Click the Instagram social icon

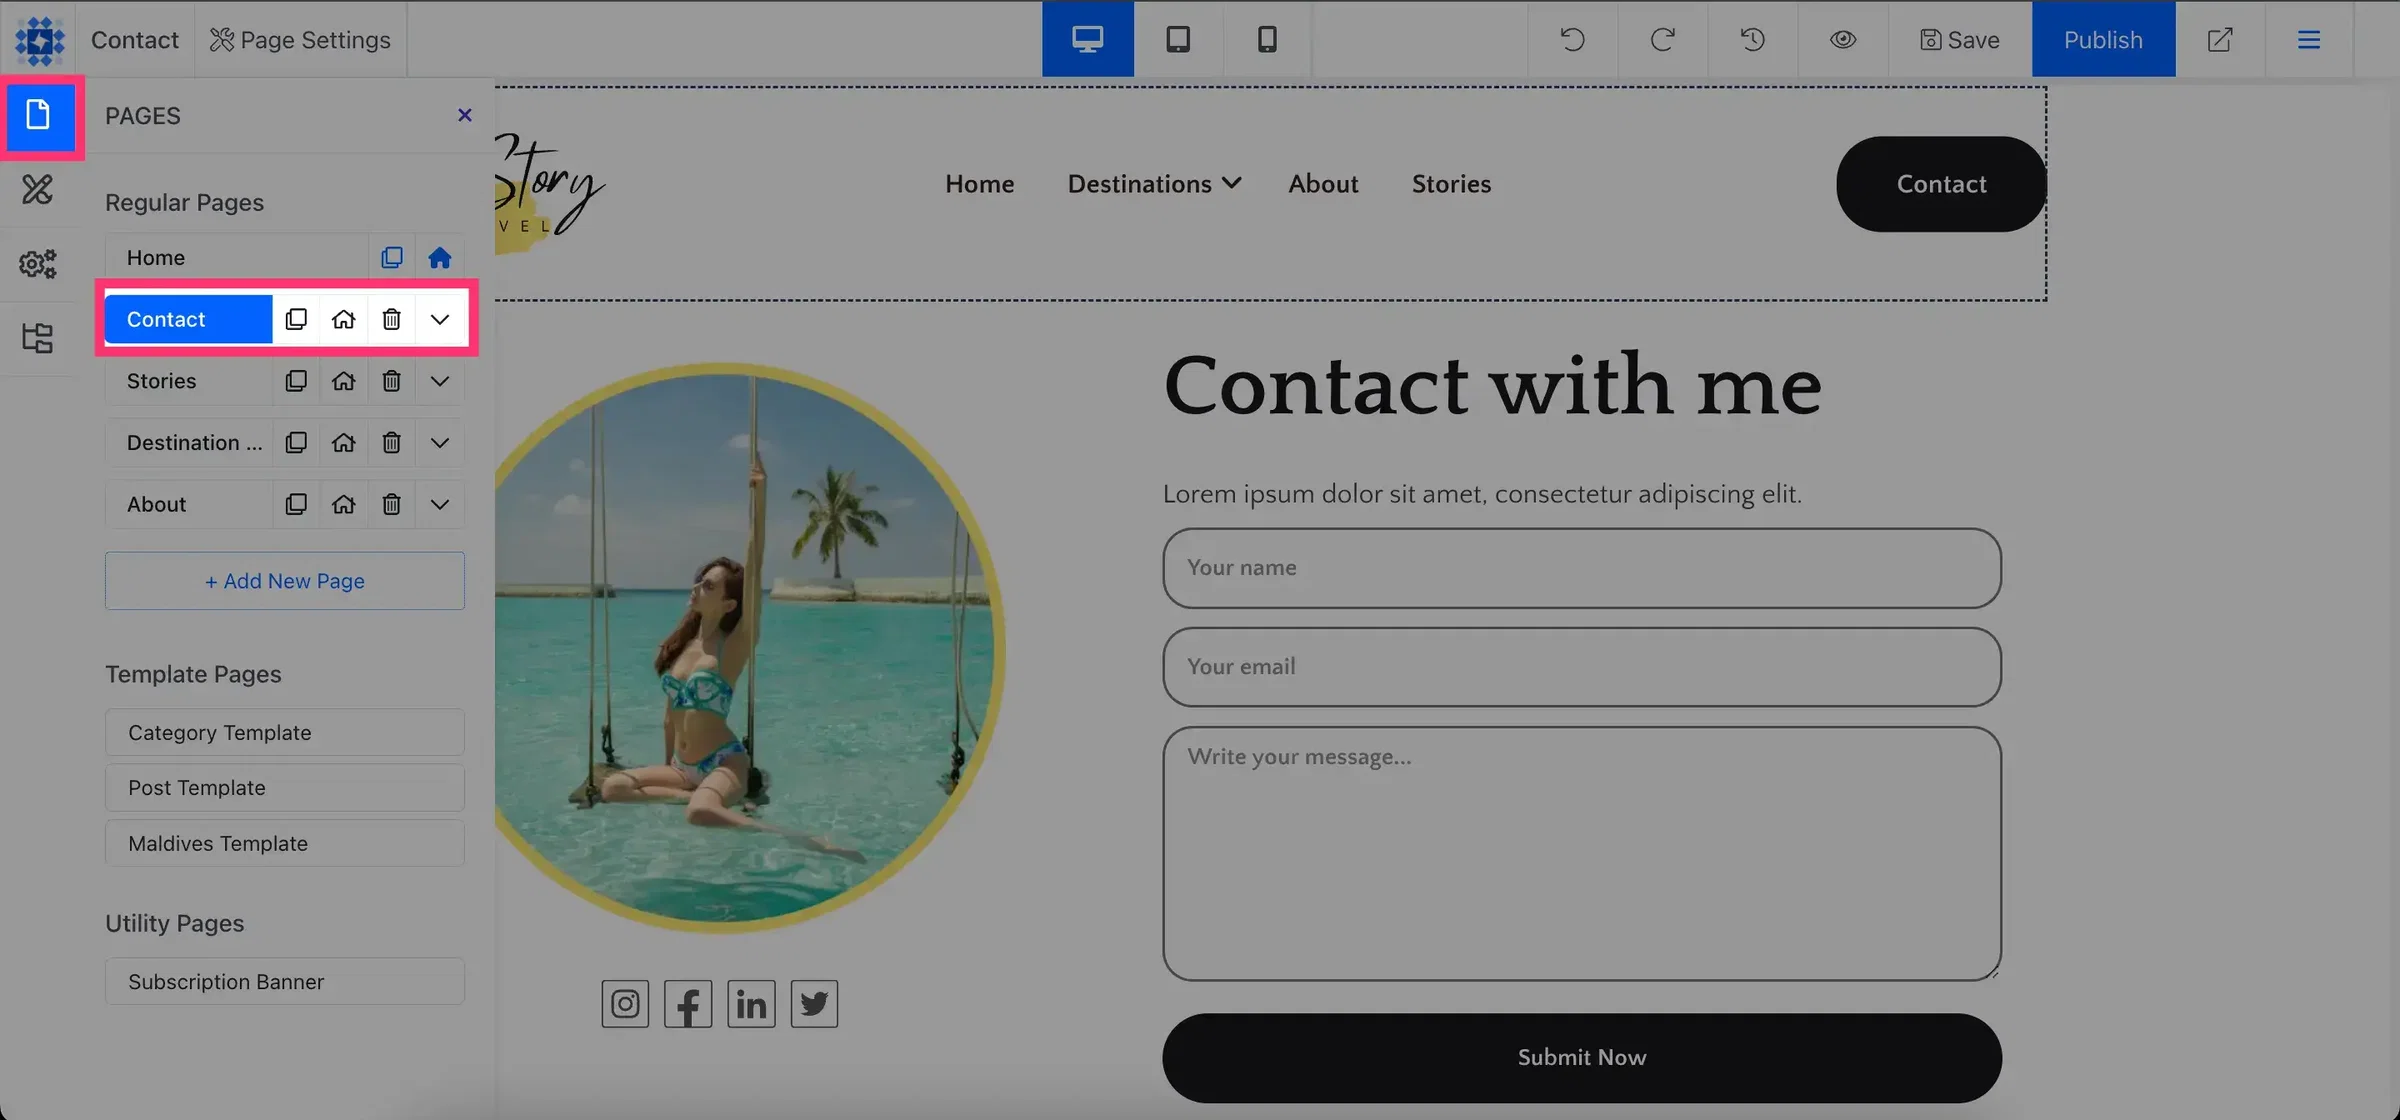point(625,1004)
